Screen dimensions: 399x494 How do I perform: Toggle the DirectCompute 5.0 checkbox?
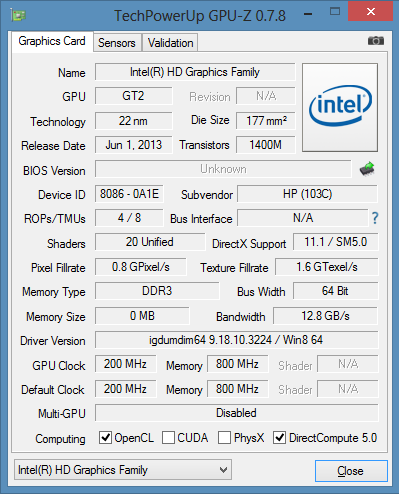[279, 437]
